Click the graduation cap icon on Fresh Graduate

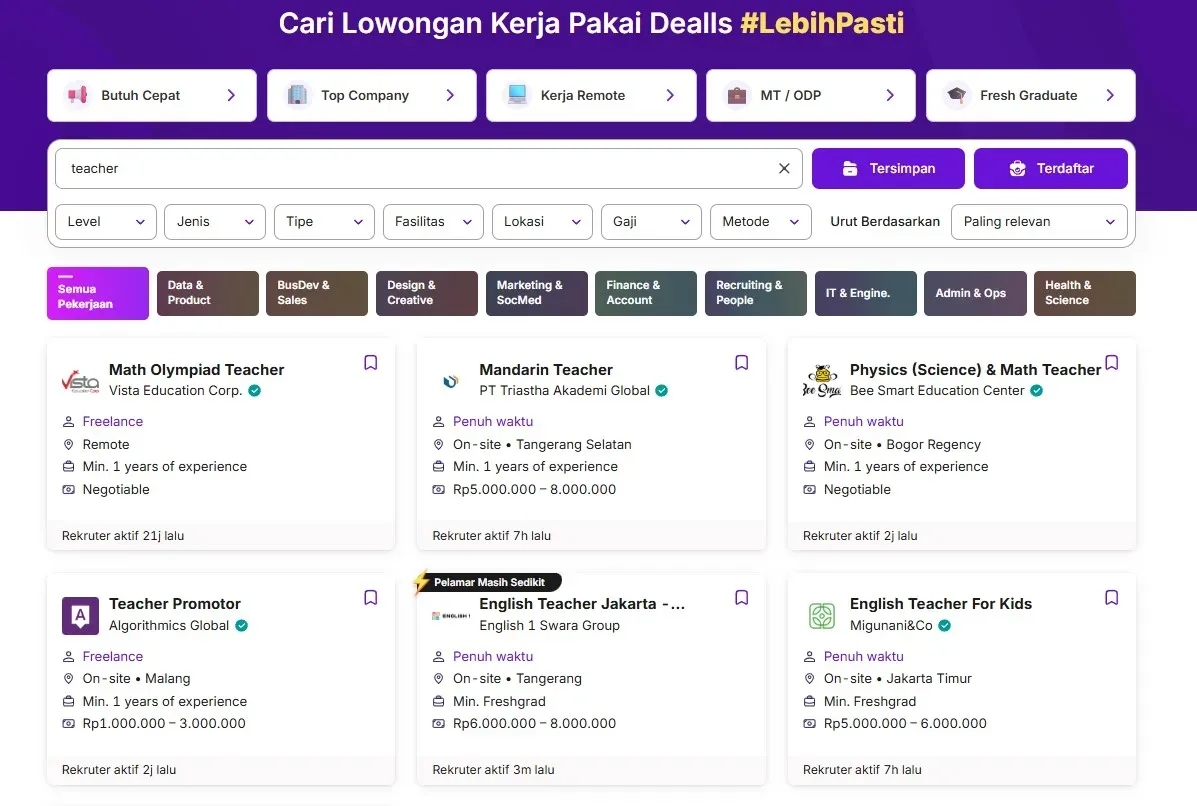coord(957,95)
